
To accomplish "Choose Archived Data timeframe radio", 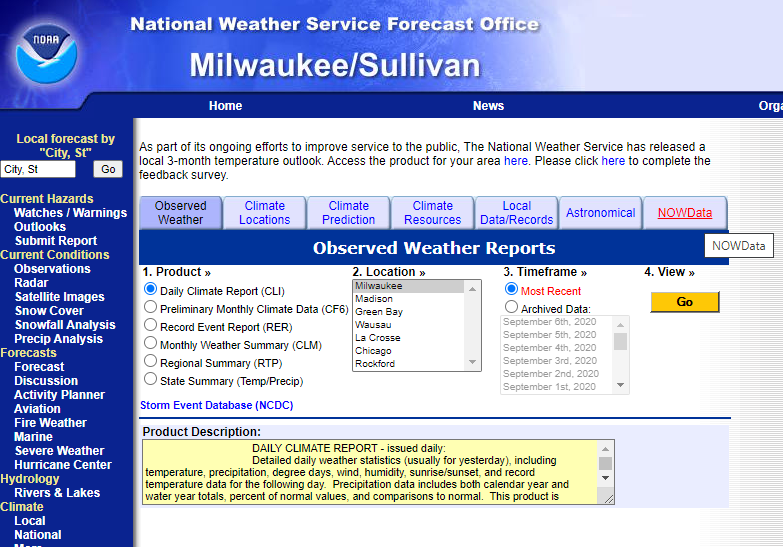I will pos(511,307).
